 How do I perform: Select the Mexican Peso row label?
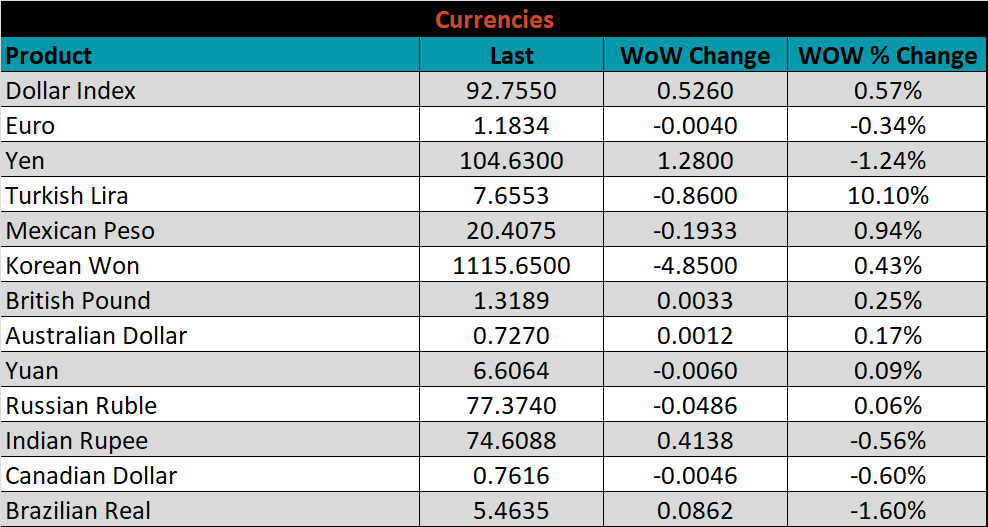(80, 231)
